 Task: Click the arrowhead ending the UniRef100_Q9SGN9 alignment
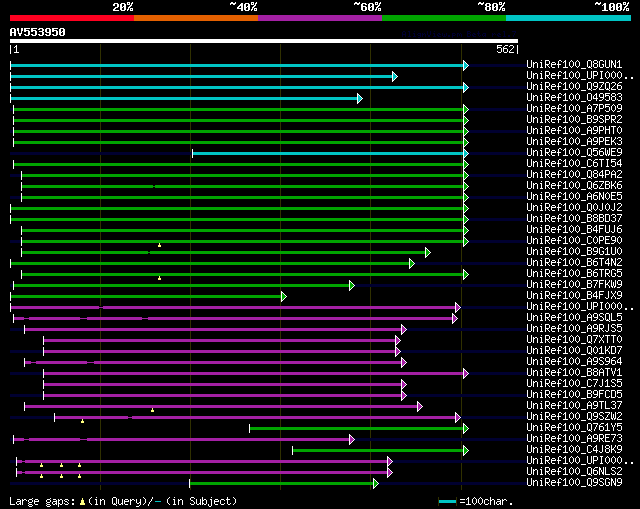376,484
